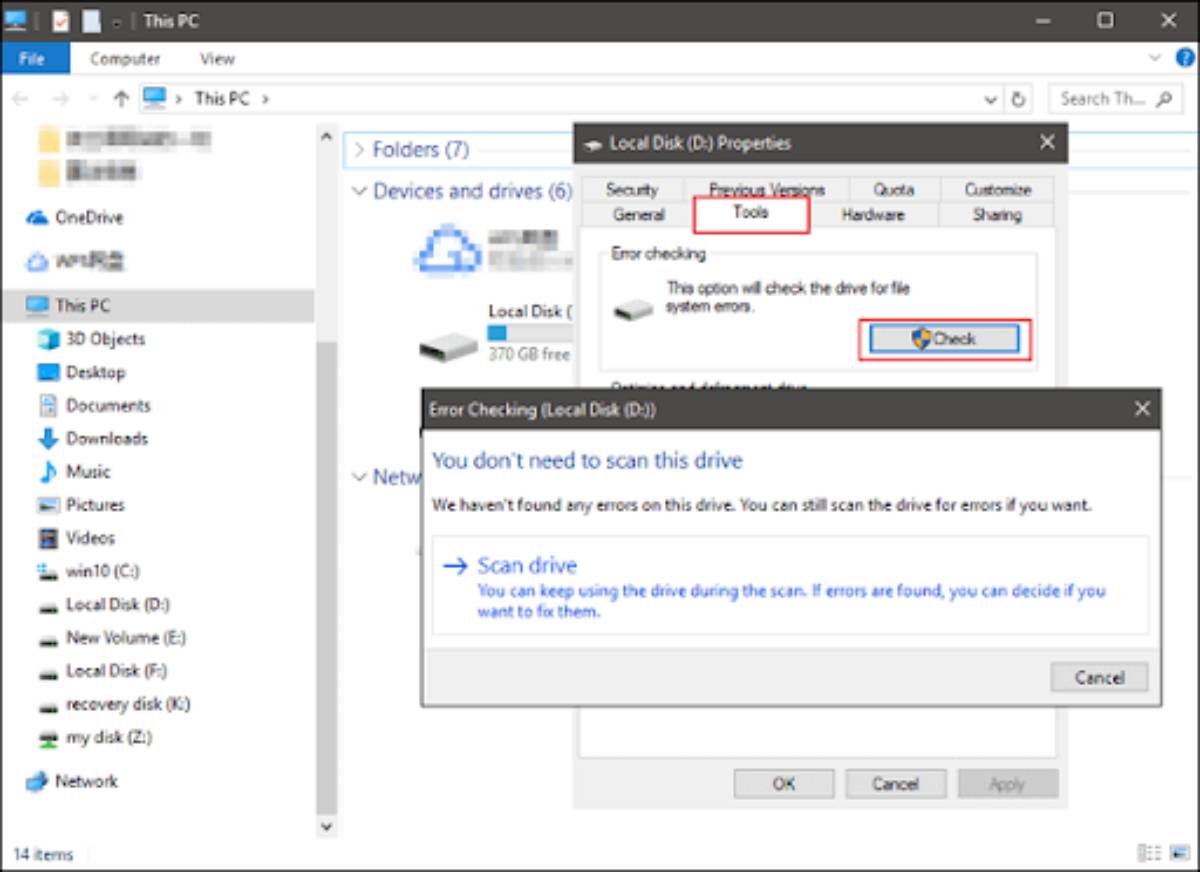Image resolution: width=1200 pixels, height=872 pixels.
Task: Click the navigation pane scrollbar down arrow
Action: point(325,827)
